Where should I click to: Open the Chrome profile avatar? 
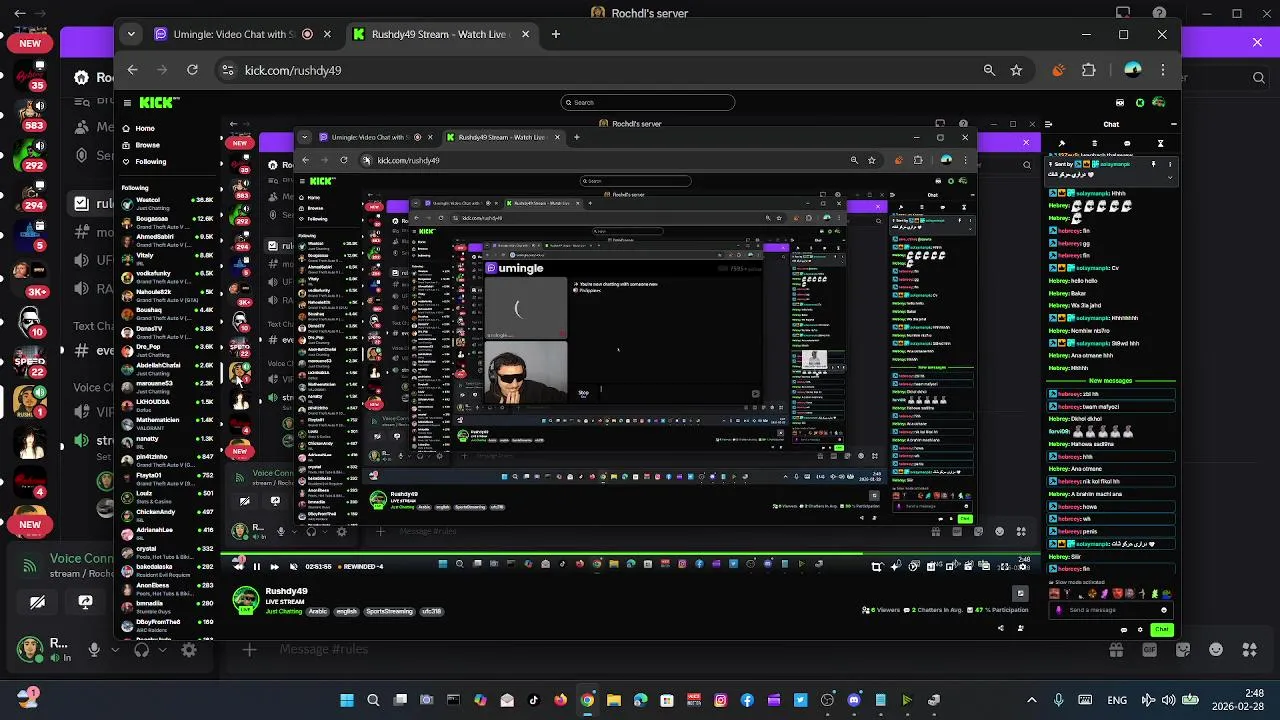(1132, 70)
